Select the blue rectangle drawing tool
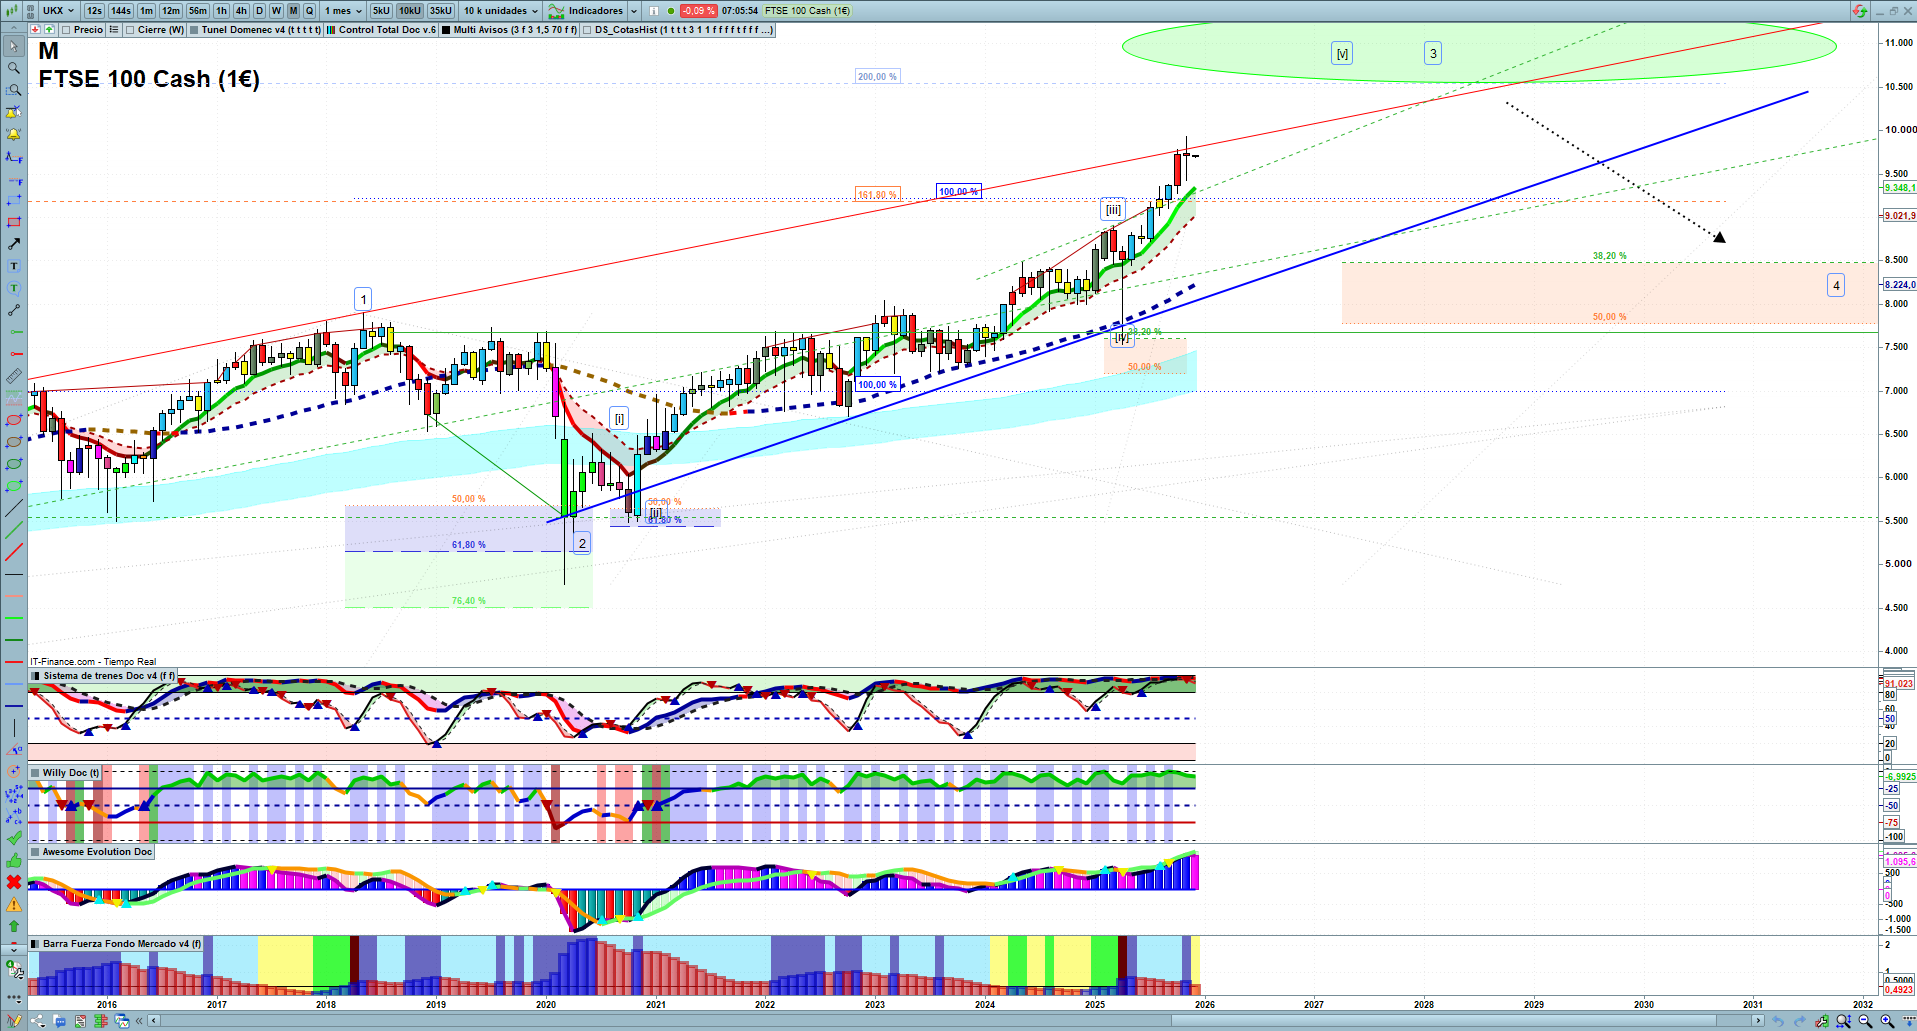 [x=14, y=200]
